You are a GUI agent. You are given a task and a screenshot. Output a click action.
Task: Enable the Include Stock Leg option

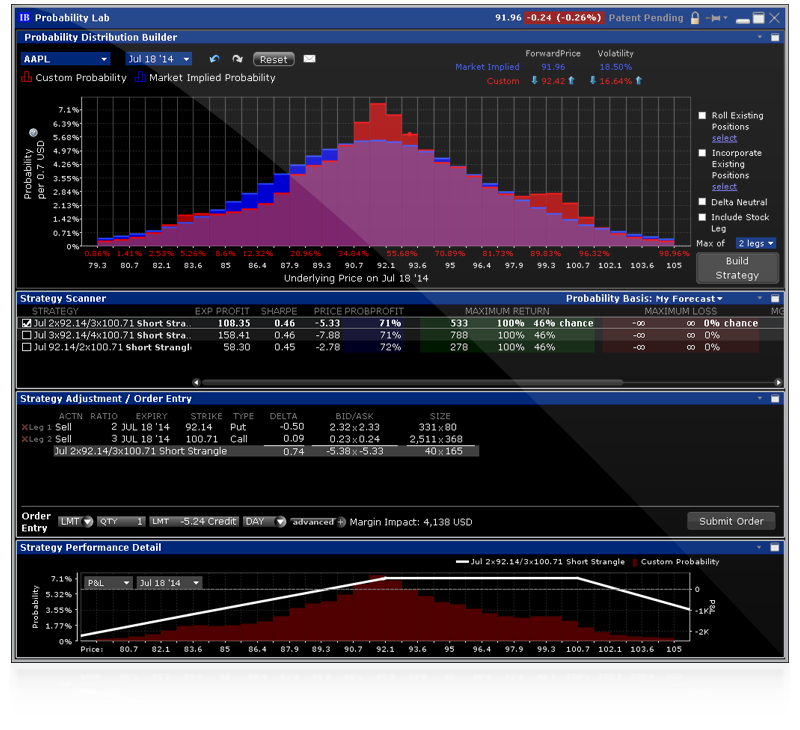pyautogui.click(x=703, y=217)
